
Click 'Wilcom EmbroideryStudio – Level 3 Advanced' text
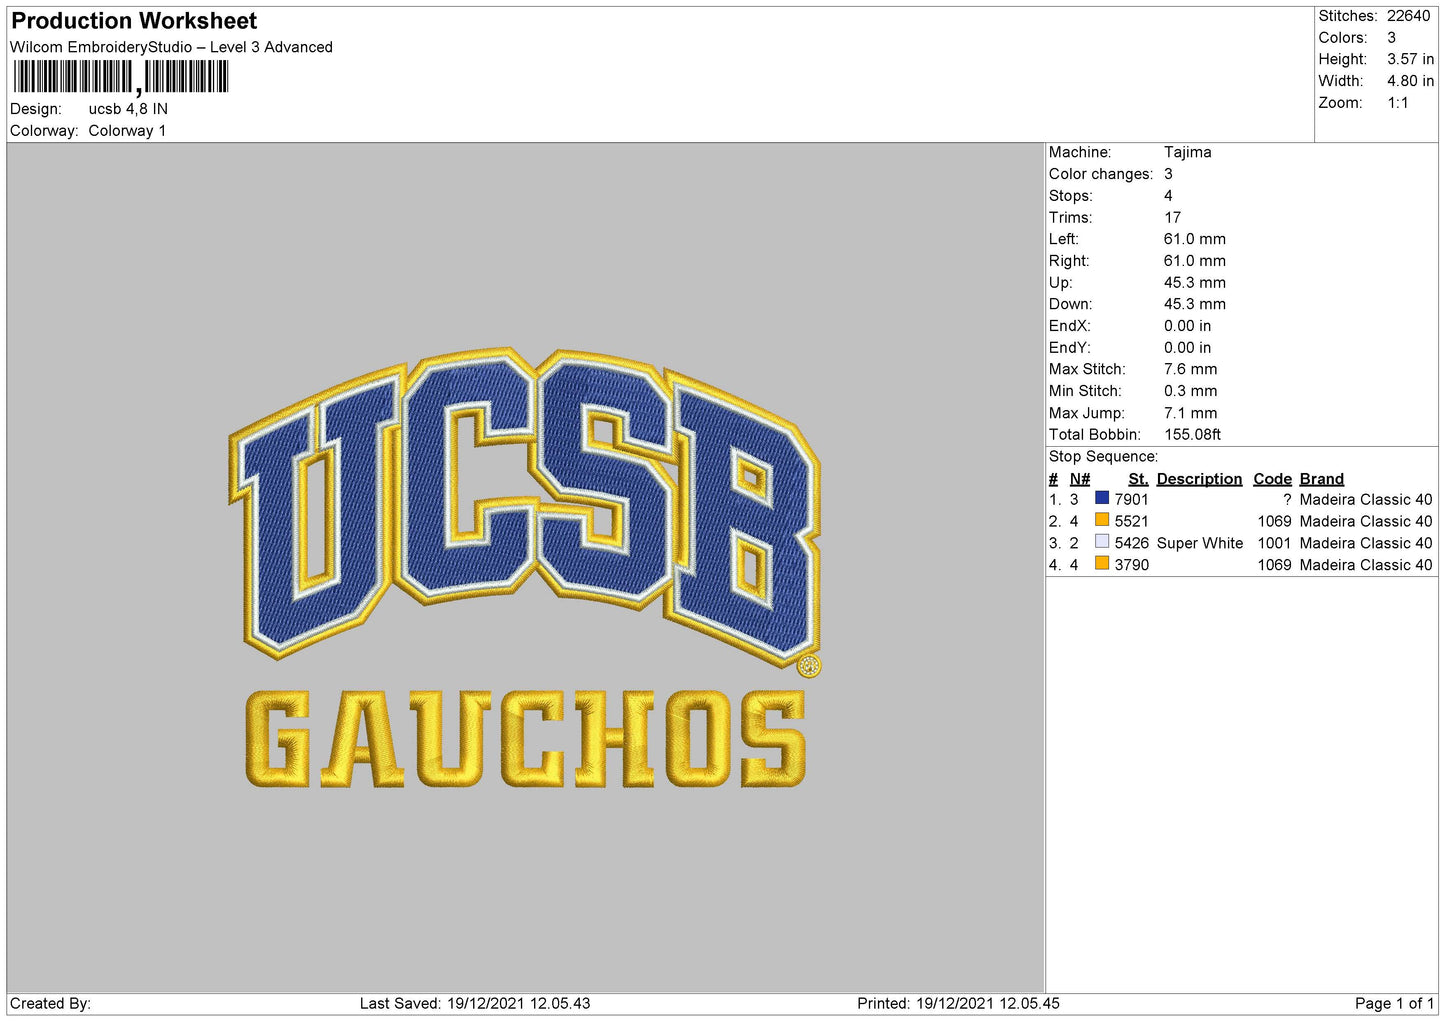171,47
